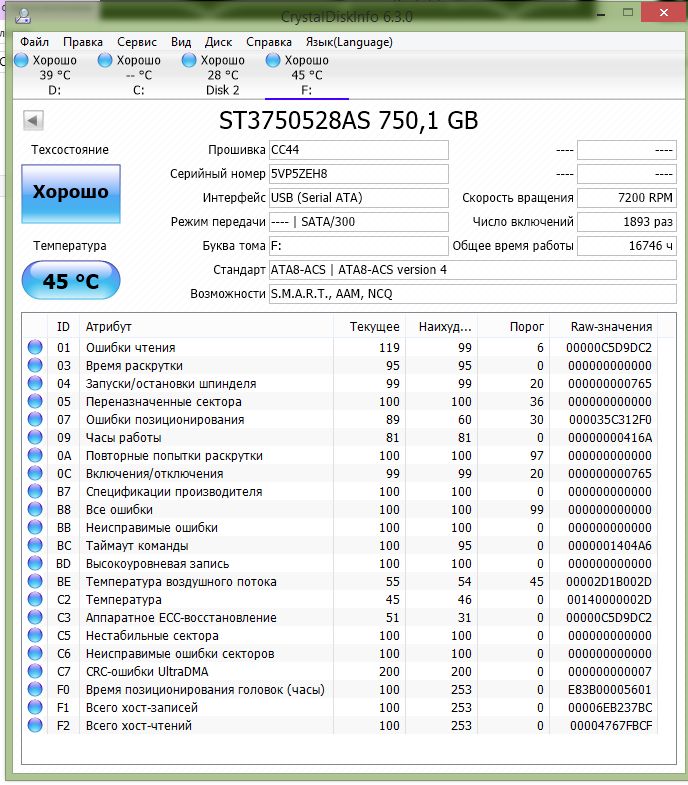Click status icon for Переназначенные сектора
This screenshot has height=785, width=688.
pos(35,401)
